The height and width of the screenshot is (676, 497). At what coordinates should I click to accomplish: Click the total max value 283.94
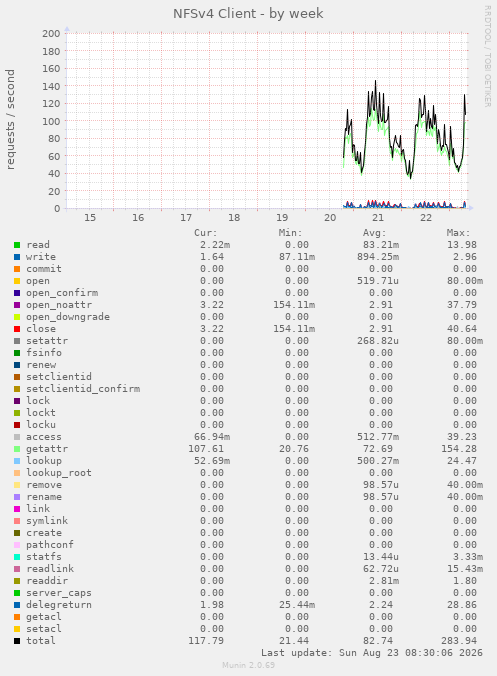click(x=459, y=641)
